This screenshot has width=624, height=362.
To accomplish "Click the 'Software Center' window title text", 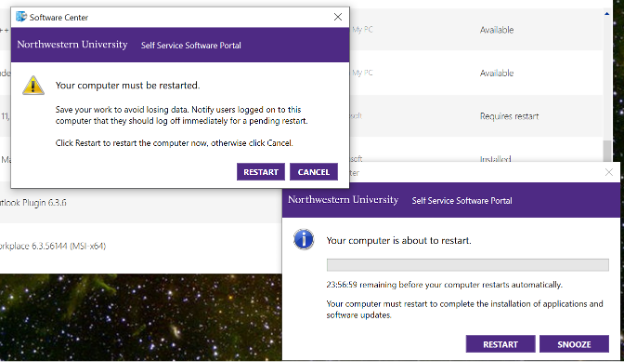I will point(59,18).
